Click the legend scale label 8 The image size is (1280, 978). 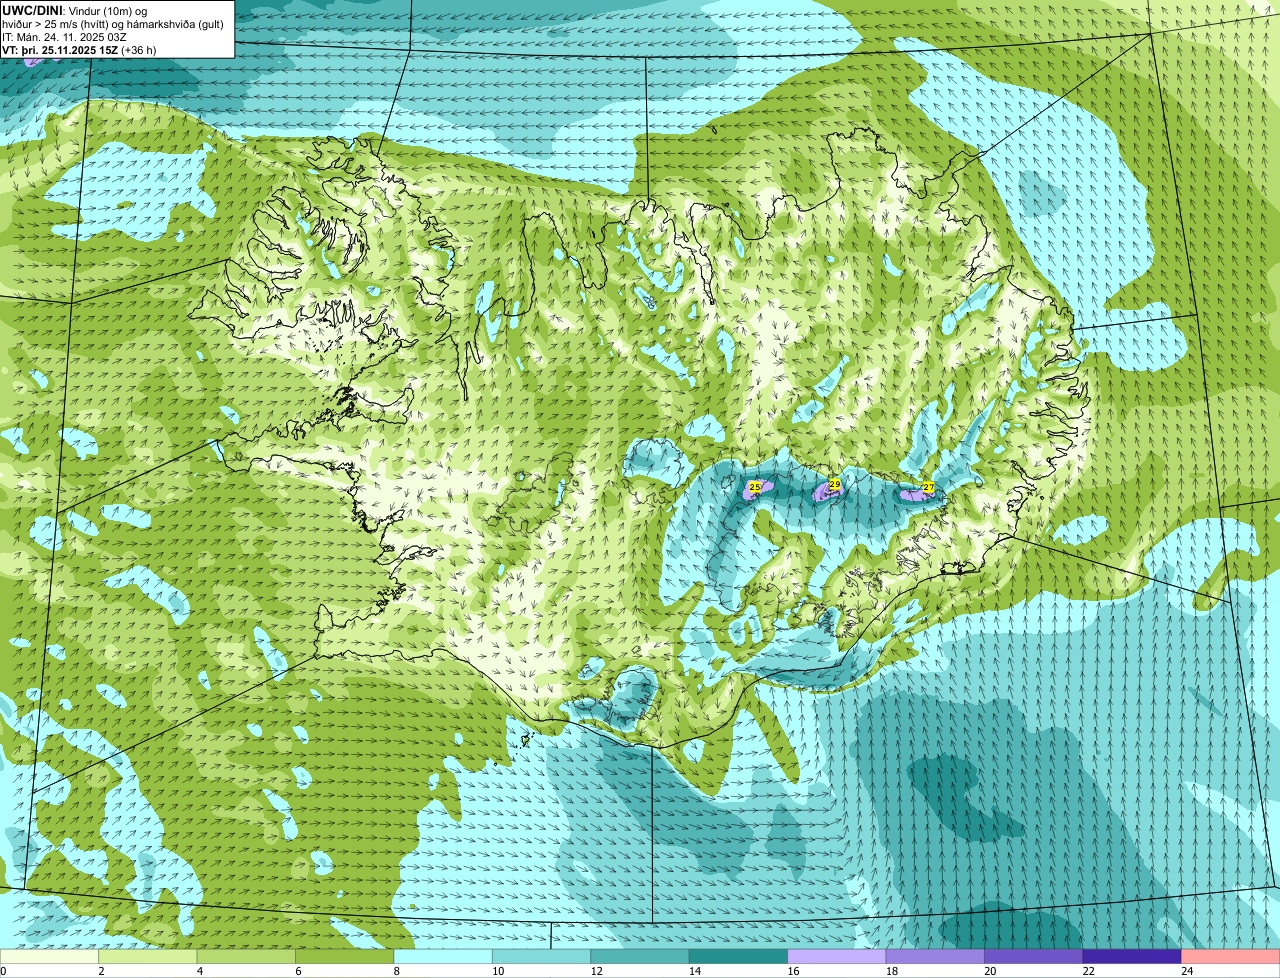[x=397, y=971]
